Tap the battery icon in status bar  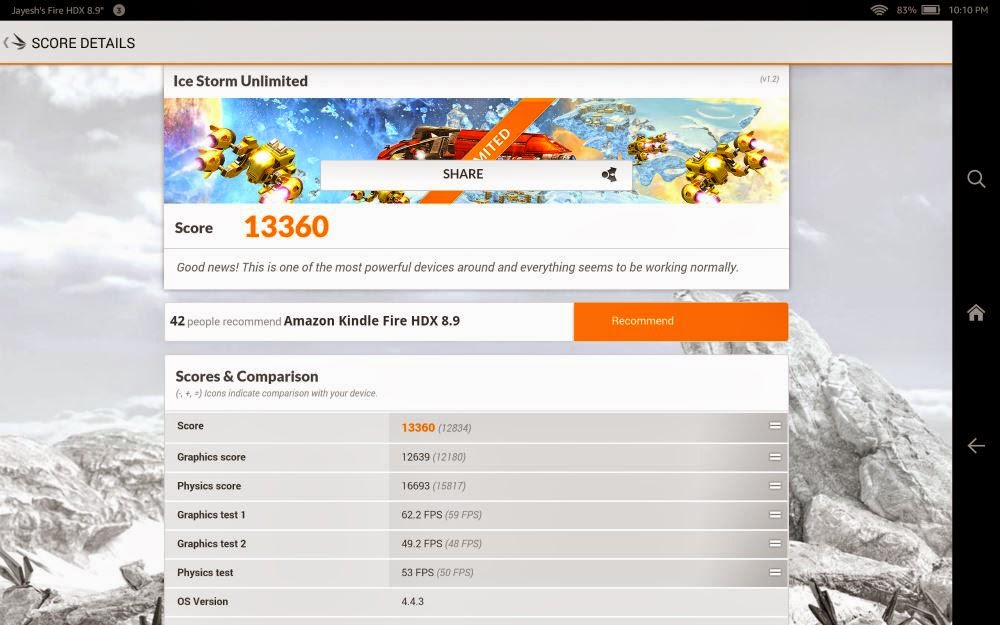pyautogui.click(x=930, y=10)
